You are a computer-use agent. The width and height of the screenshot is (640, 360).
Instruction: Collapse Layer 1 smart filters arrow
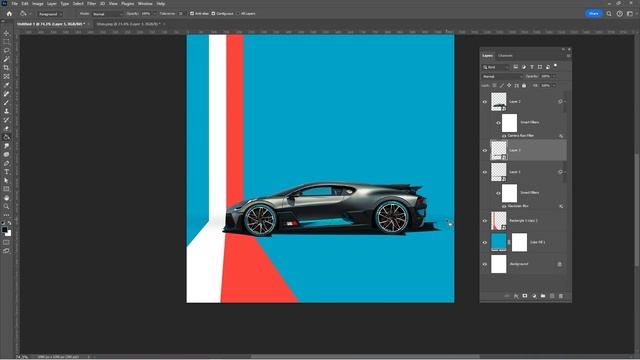pos(565,172)
